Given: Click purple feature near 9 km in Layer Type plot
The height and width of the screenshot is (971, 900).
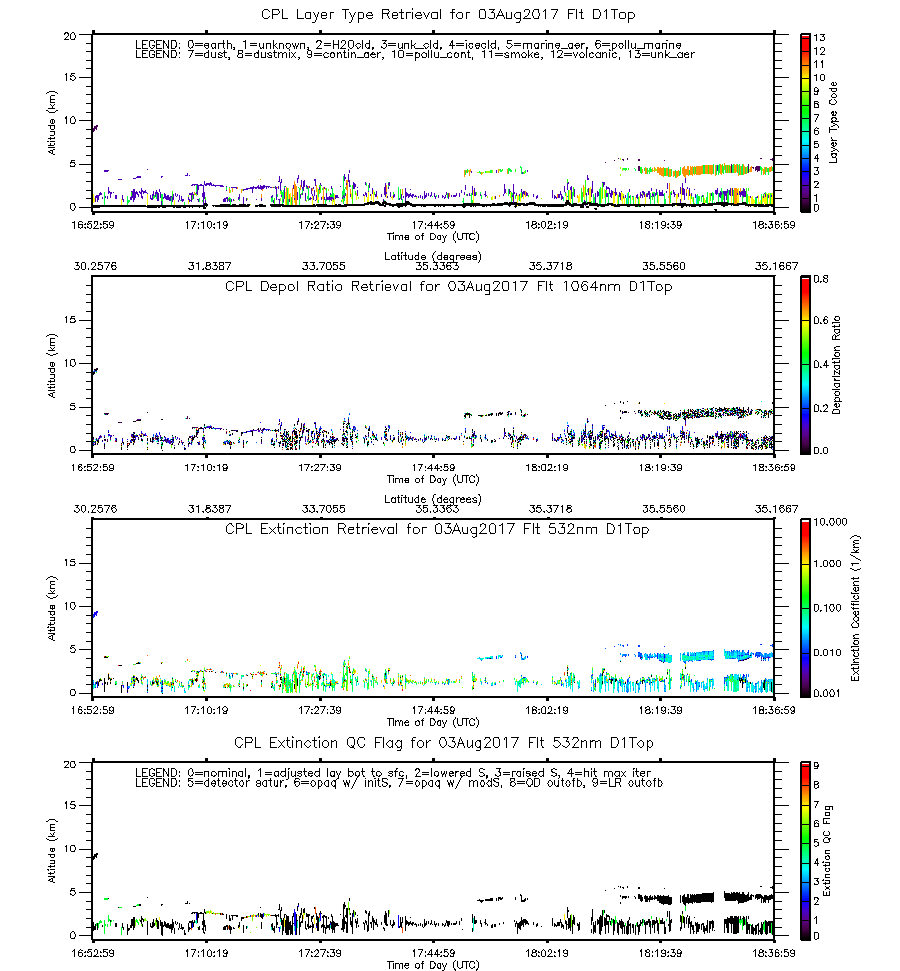Looking at the screenshot, I should coord(95,128).
